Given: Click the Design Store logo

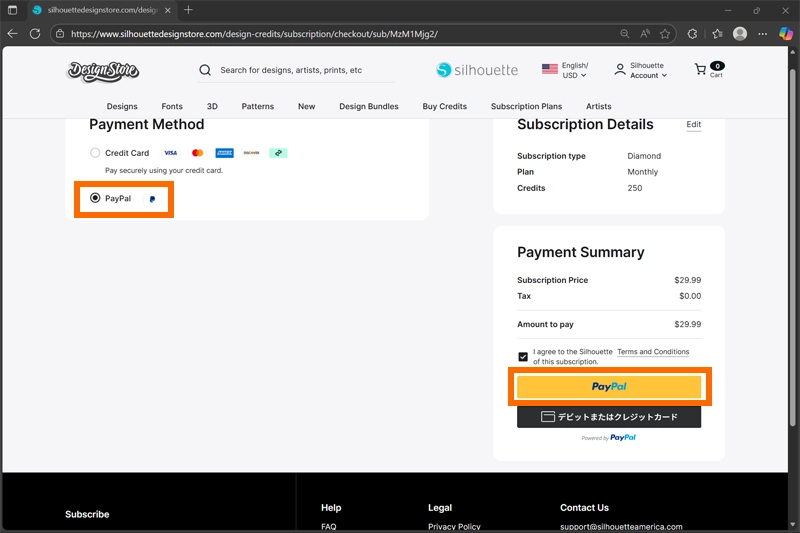Looking at the screenshot, I should click(103, 71).
